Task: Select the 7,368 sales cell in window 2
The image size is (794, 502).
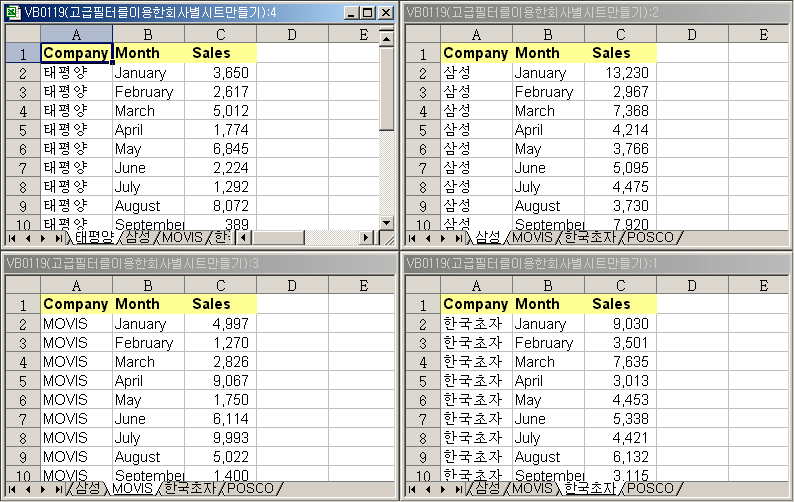Action: point(620,110)
